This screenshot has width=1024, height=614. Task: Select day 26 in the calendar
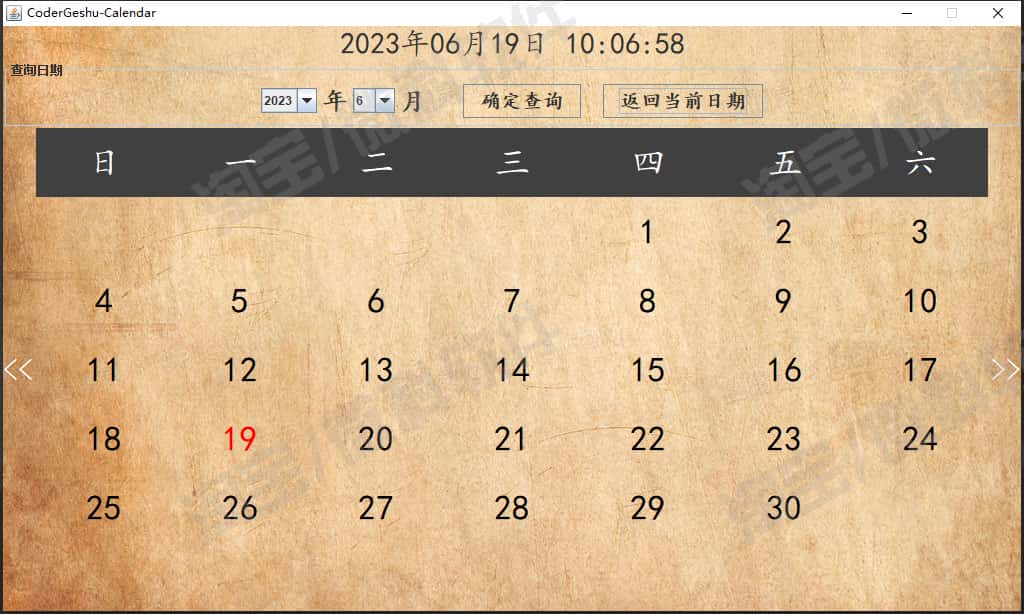[240, 508]
